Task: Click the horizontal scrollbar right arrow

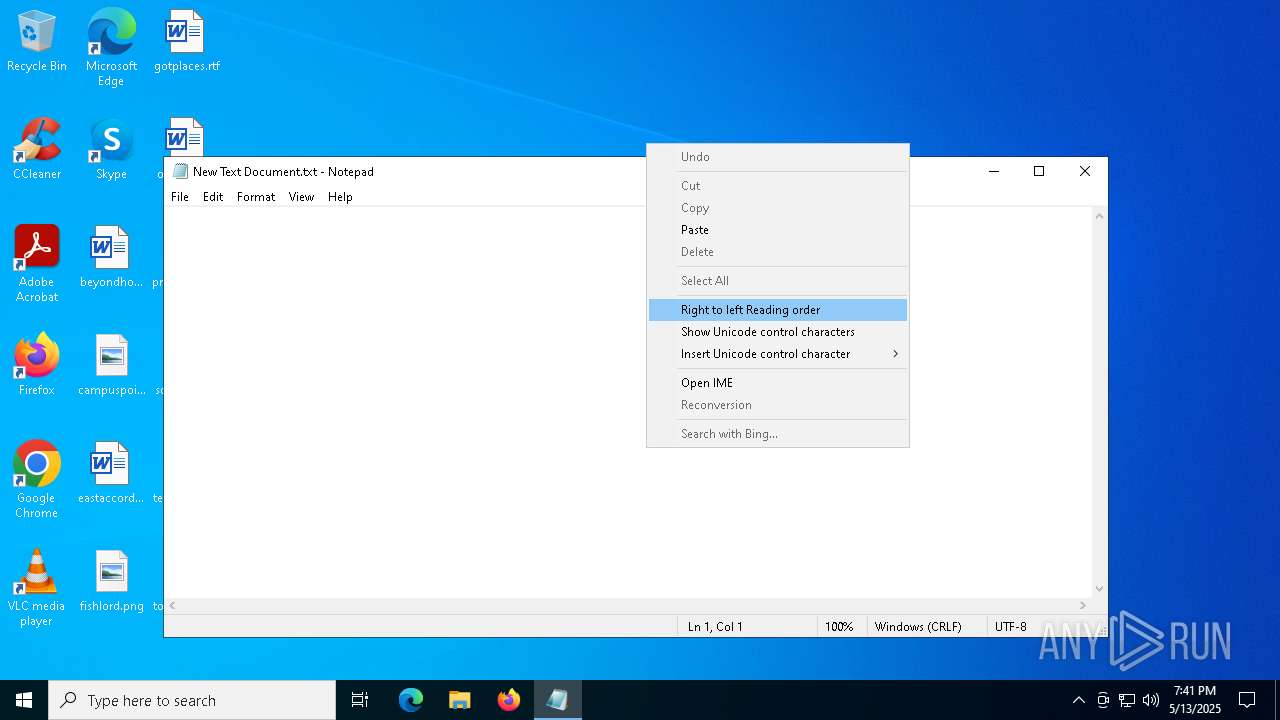Action: click(1082, 606)
